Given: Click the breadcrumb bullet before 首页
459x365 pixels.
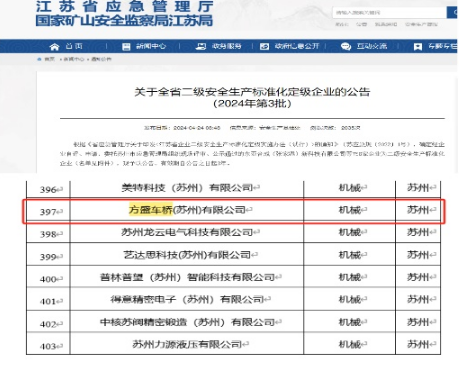Looking at the screenshot, I should click(40, 59).
